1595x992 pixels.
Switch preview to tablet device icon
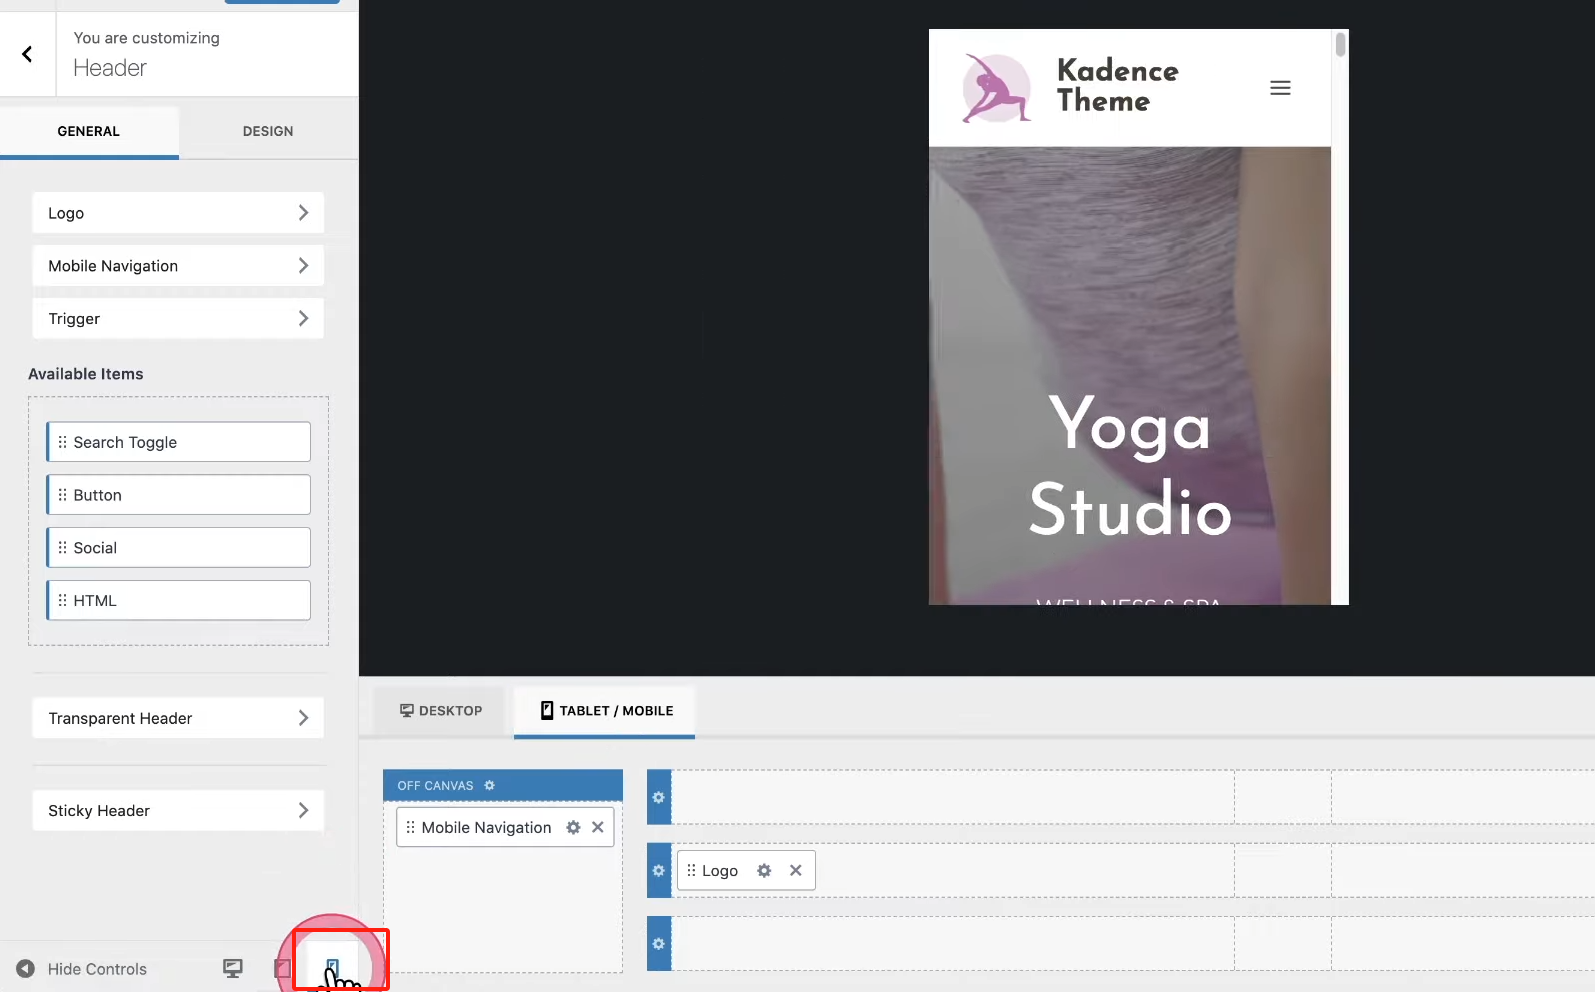click(x=283, y=968)
